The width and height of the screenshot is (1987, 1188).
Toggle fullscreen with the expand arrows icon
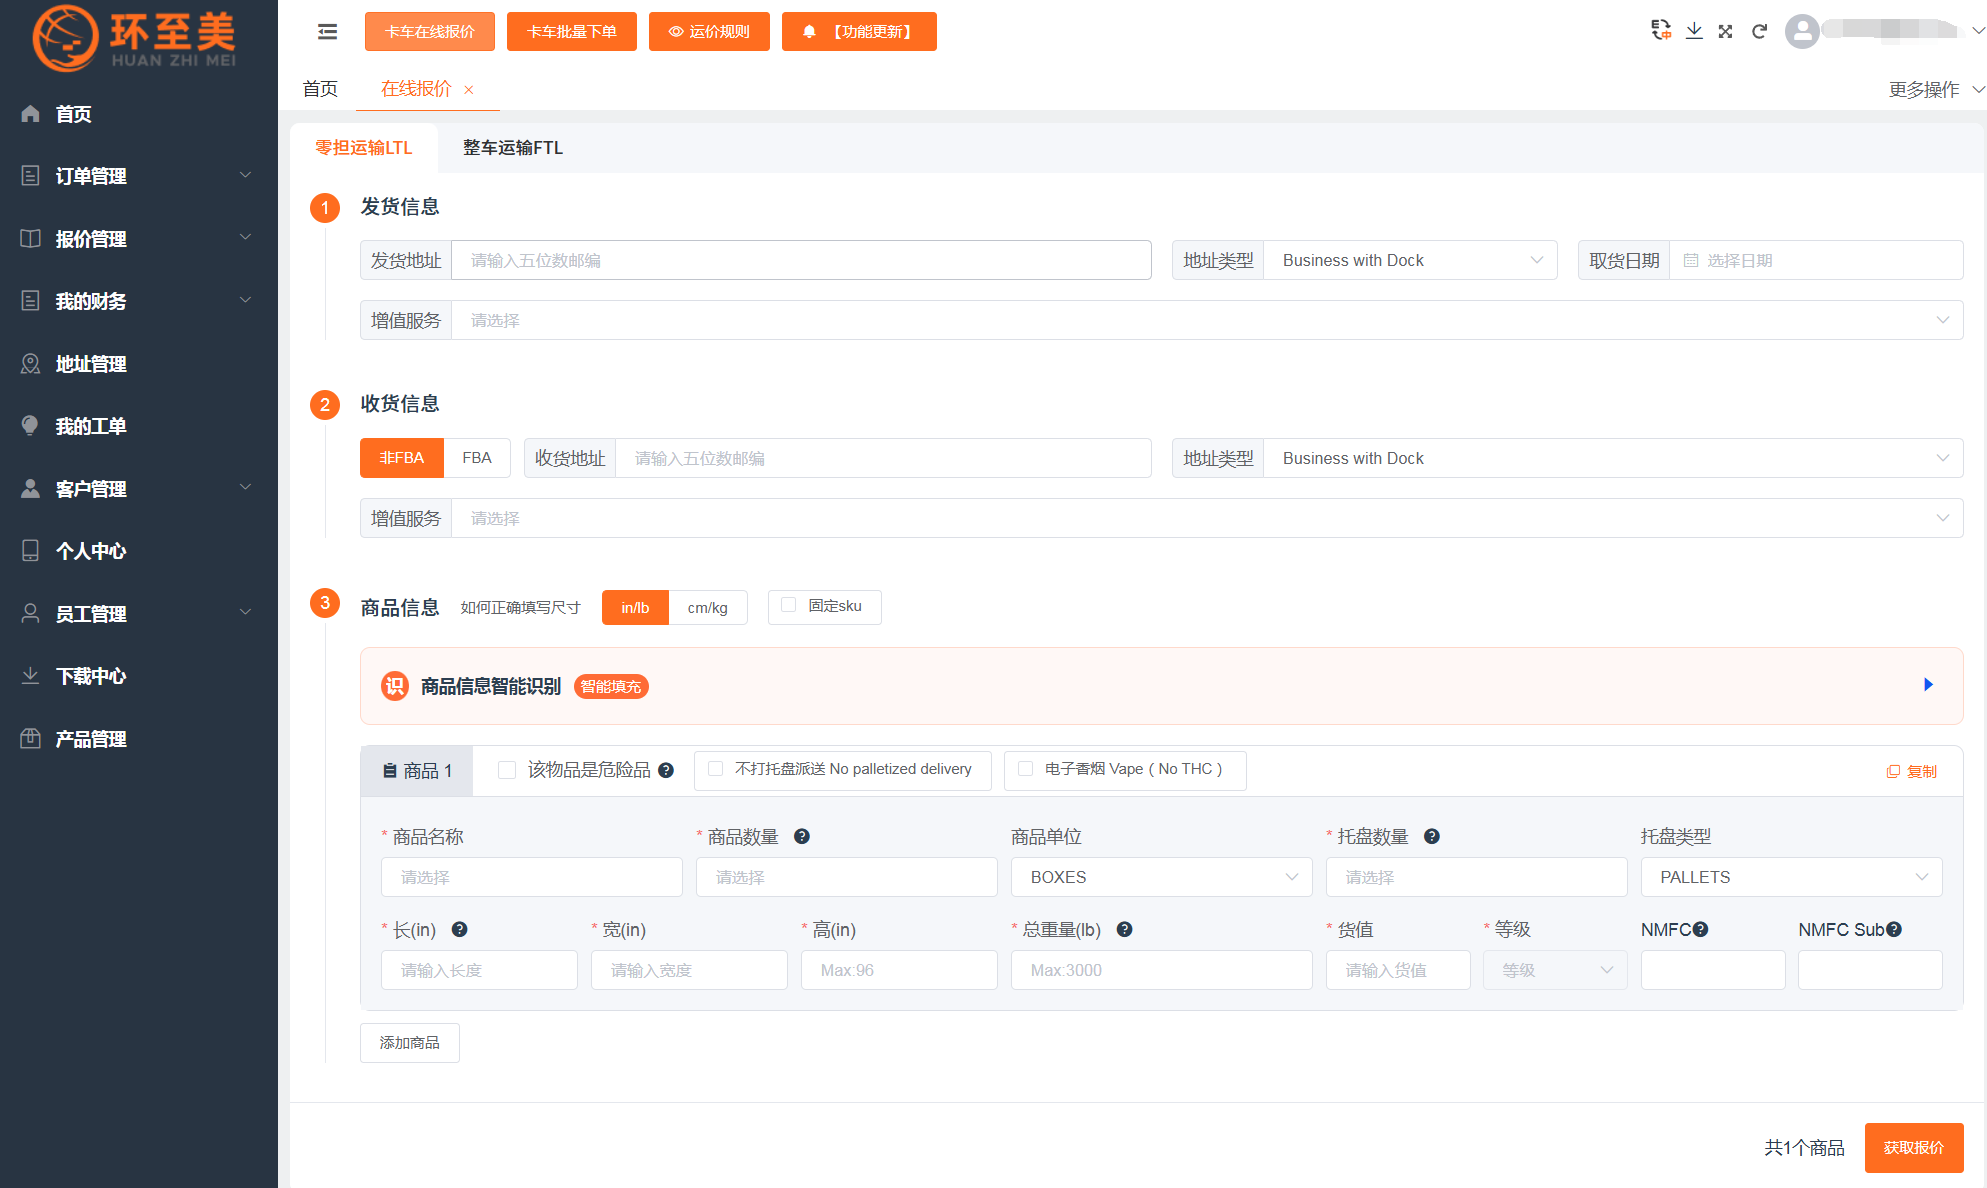coord(1726,31)
